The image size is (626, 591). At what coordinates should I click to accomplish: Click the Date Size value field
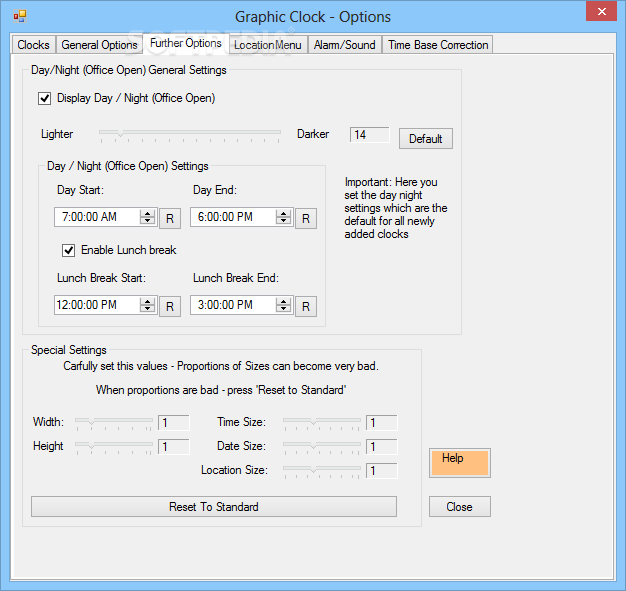(382, 446)
